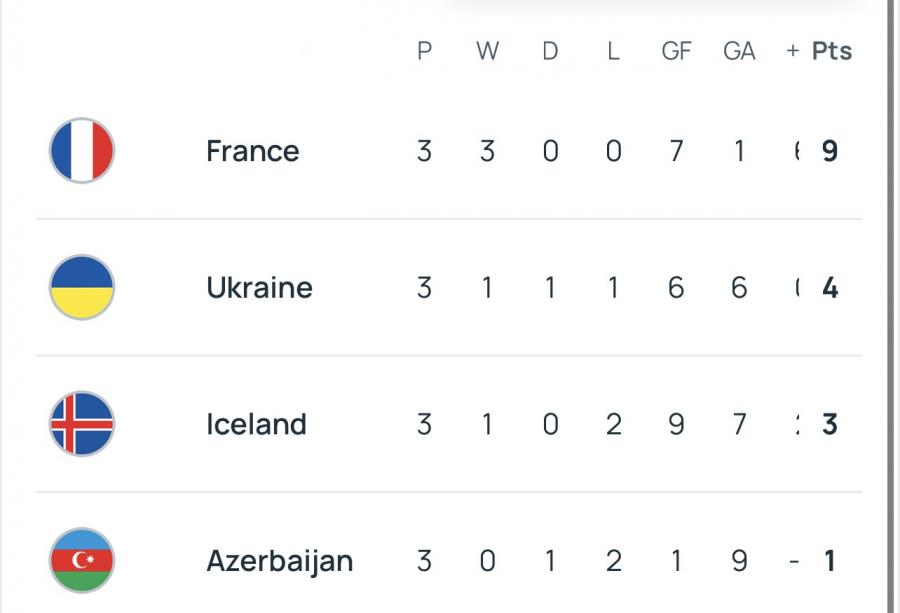Screen dimensions: 900x613
Task: Click the W (wins) column header
Action: tap(487, 51)
